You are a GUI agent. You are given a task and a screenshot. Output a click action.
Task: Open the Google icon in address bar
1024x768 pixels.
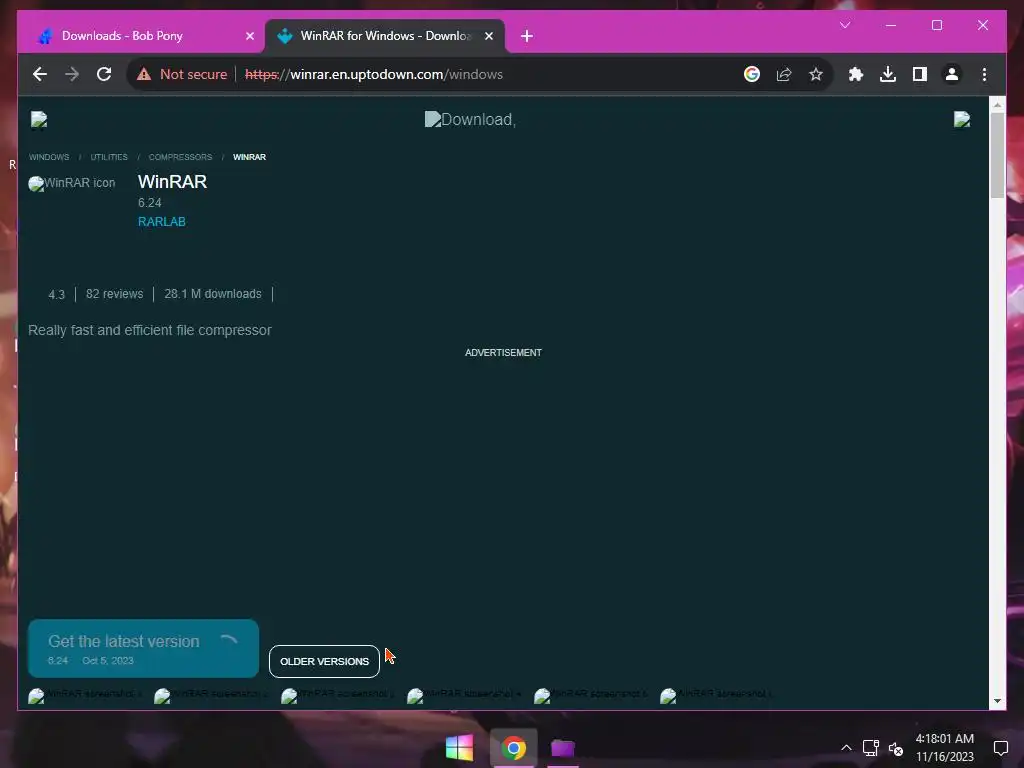(x=752, y=74)
